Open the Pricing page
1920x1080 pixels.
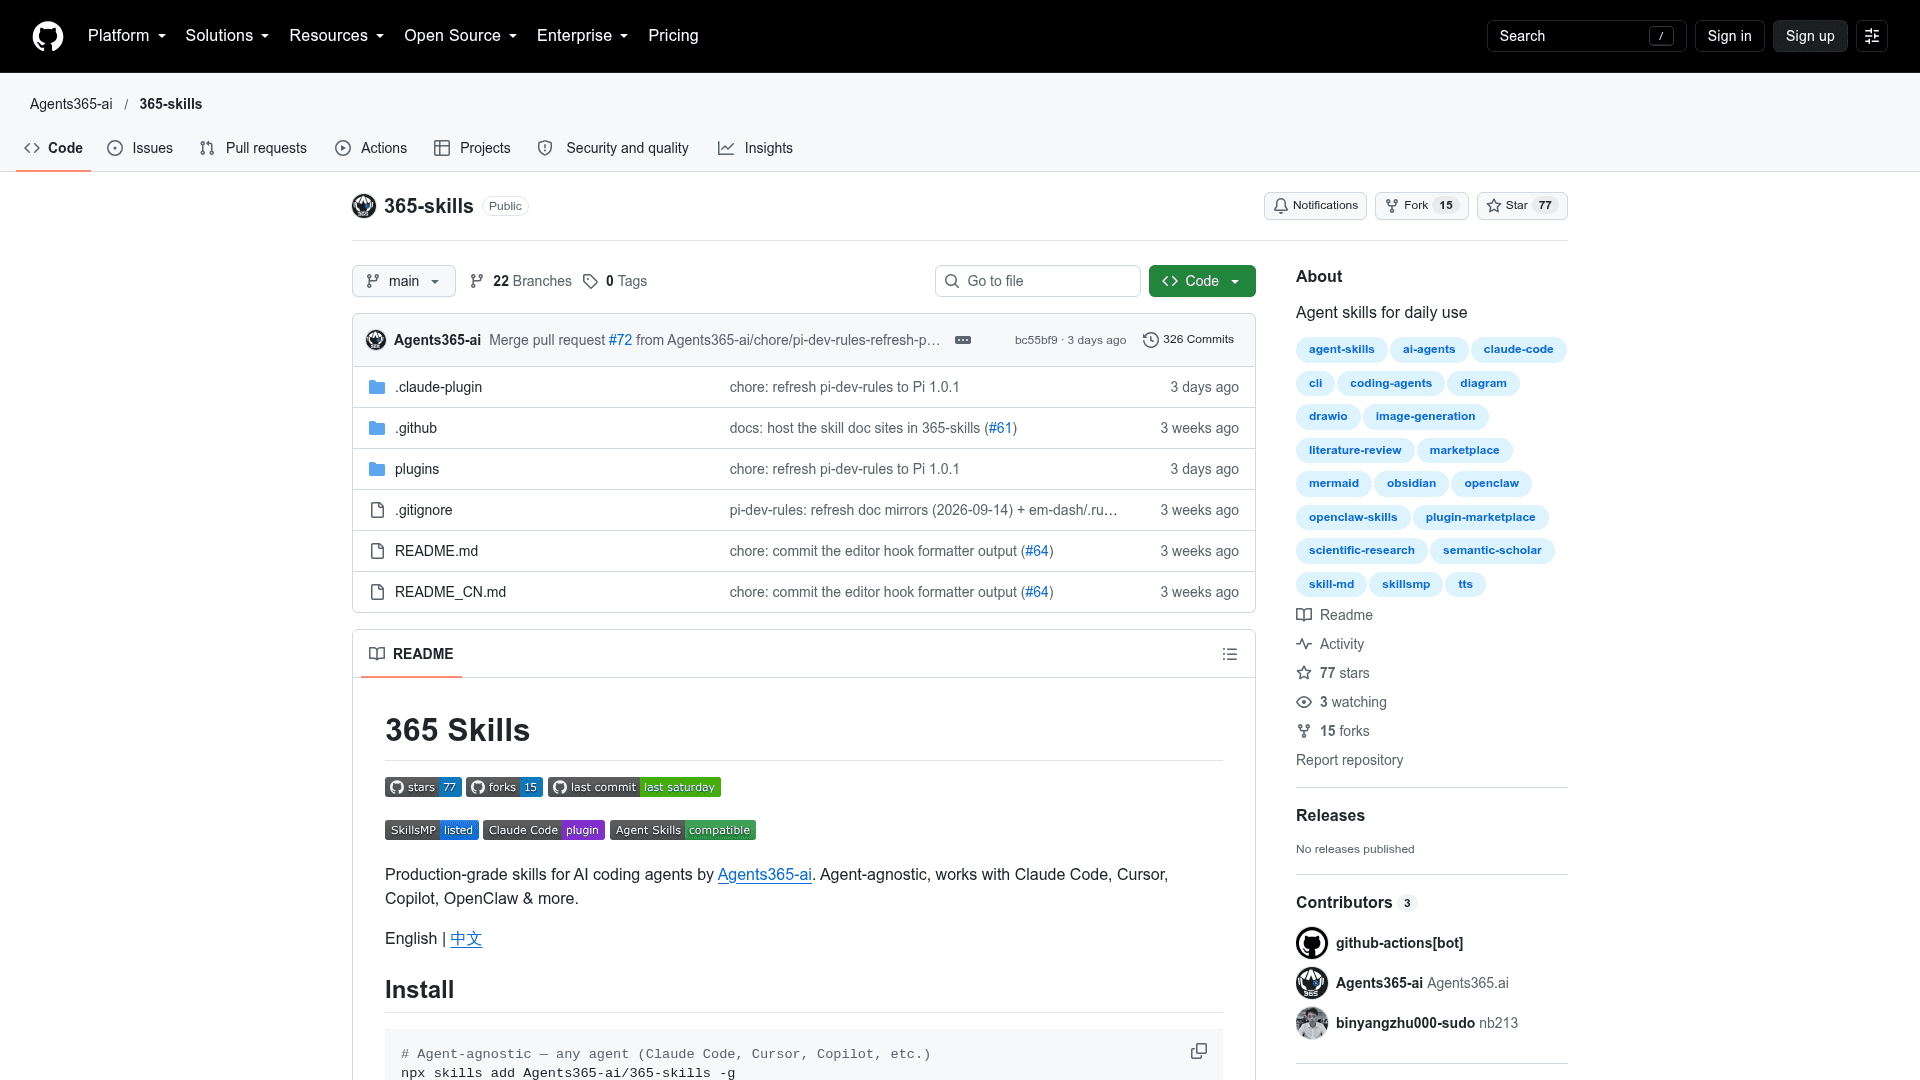pos(673,36)
